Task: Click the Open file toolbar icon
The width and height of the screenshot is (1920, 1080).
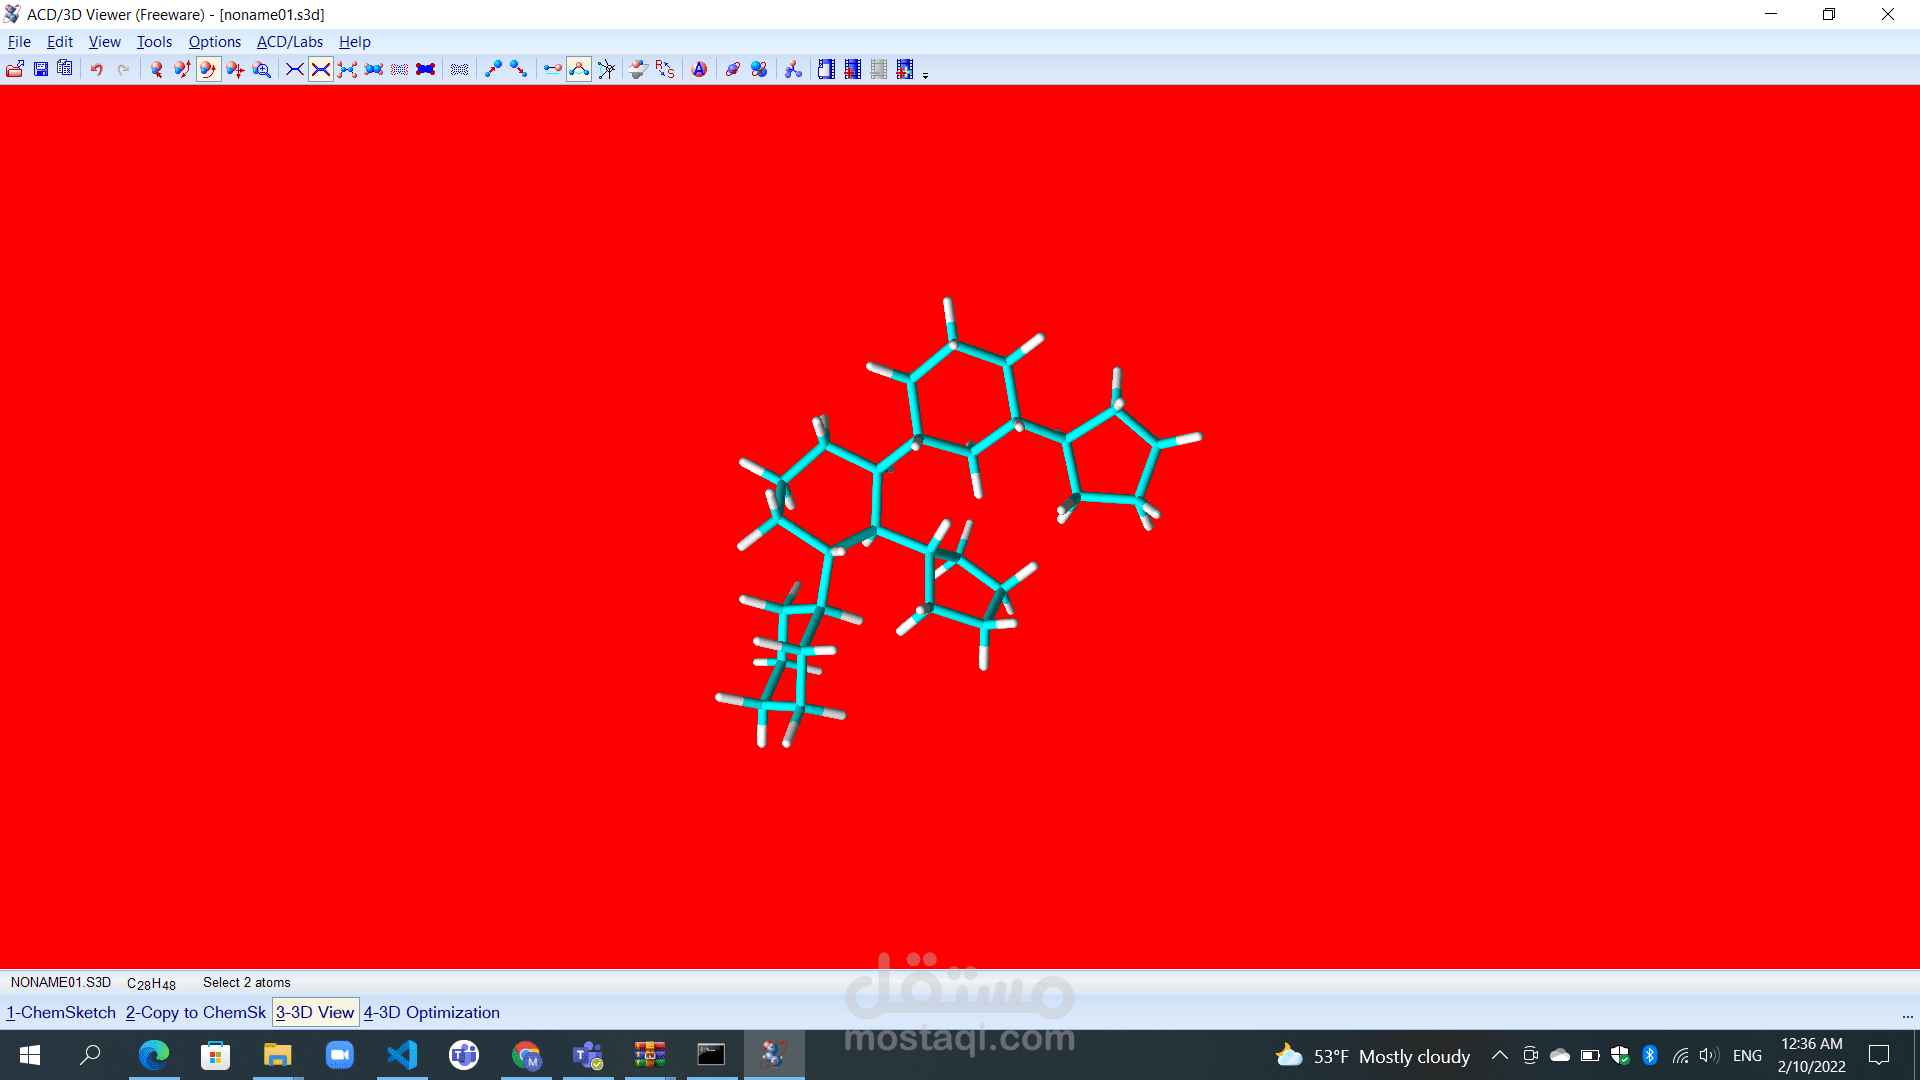Action: pyautogui.click(x=15, y=69)
